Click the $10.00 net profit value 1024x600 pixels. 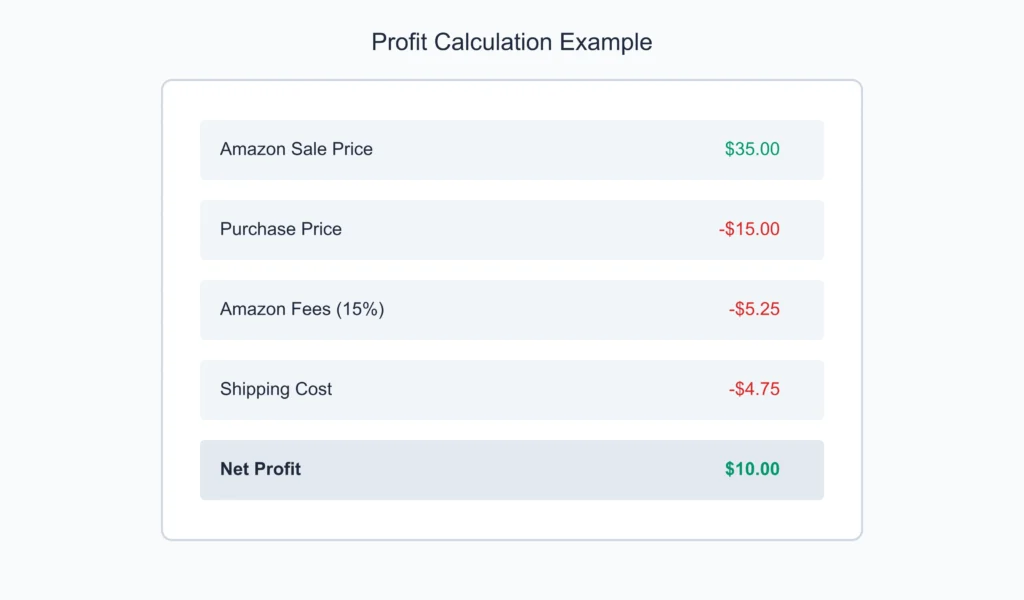pyautogui.click(x=752, y=469)
